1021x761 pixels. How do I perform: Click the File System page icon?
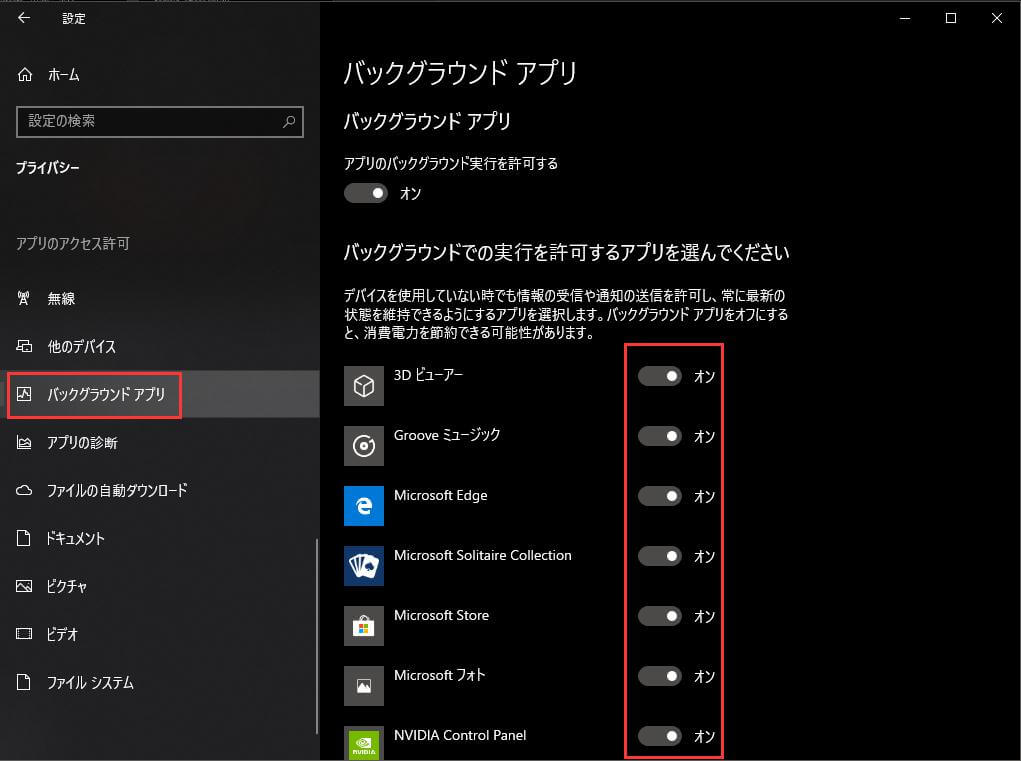[x=23, y=682]
